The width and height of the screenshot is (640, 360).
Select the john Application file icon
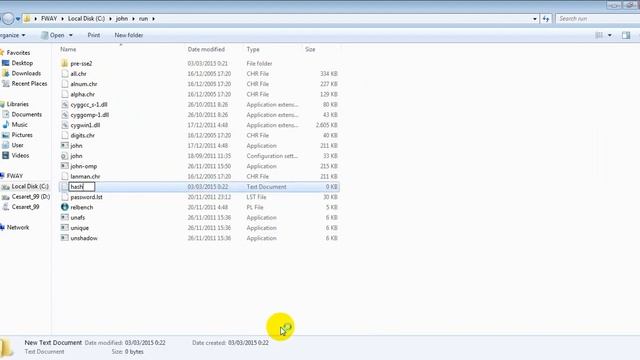click(64, 145)
